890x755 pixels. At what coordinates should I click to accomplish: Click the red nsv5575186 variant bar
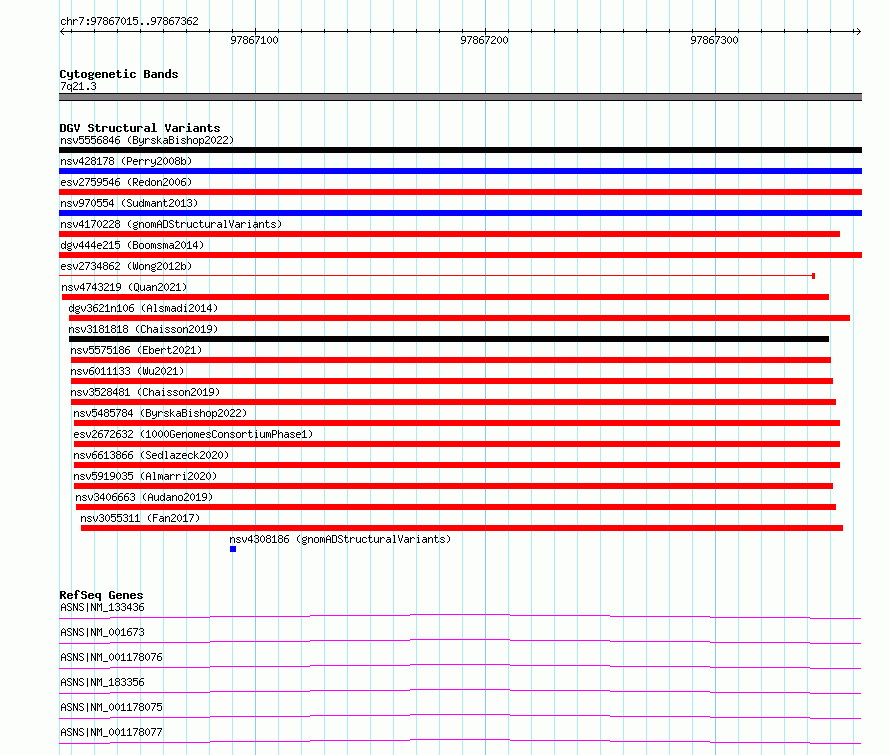pyautogui.click(x=451, y=360)
